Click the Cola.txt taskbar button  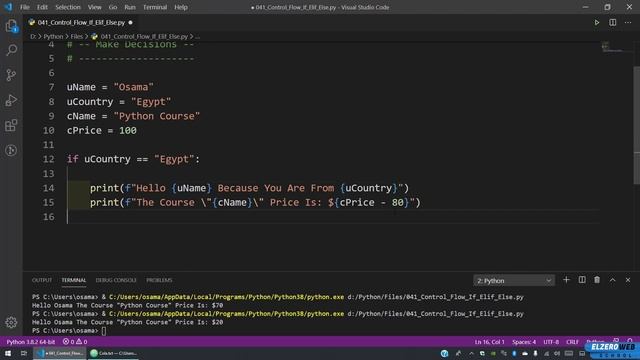(113, 353)
